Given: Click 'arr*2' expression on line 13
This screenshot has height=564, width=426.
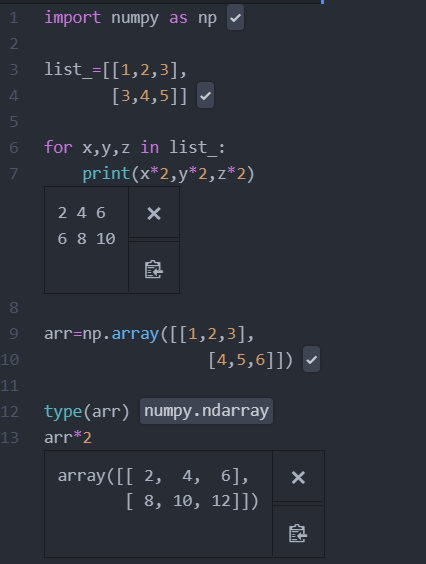Looking at the screenshot, I should [x=68, y=438].
